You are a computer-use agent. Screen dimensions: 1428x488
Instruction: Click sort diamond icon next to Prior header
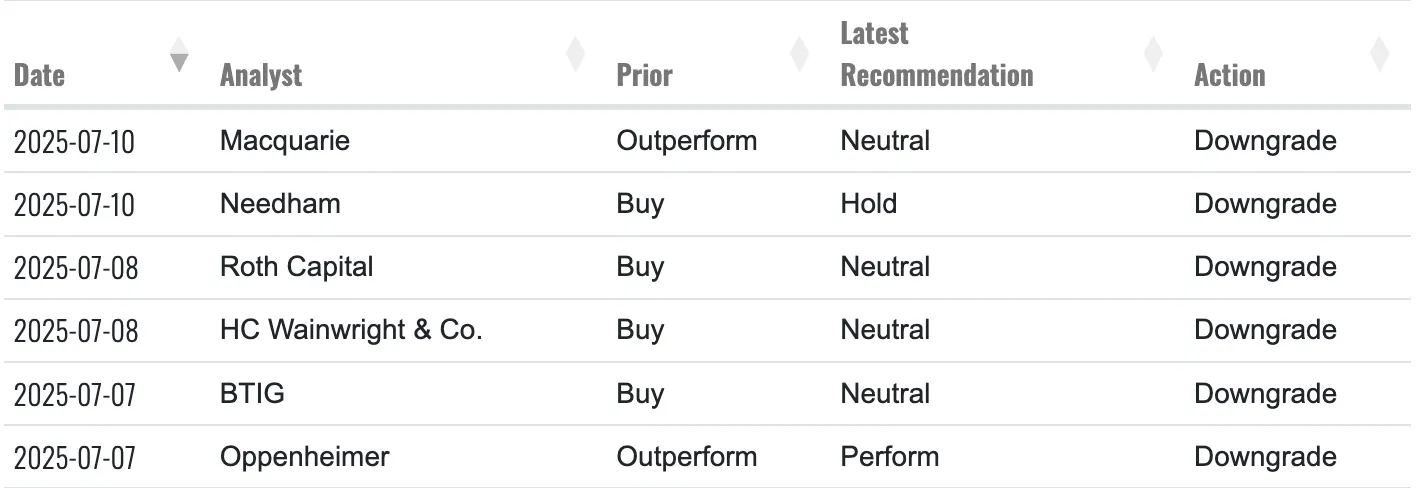(x=799, y=54)
